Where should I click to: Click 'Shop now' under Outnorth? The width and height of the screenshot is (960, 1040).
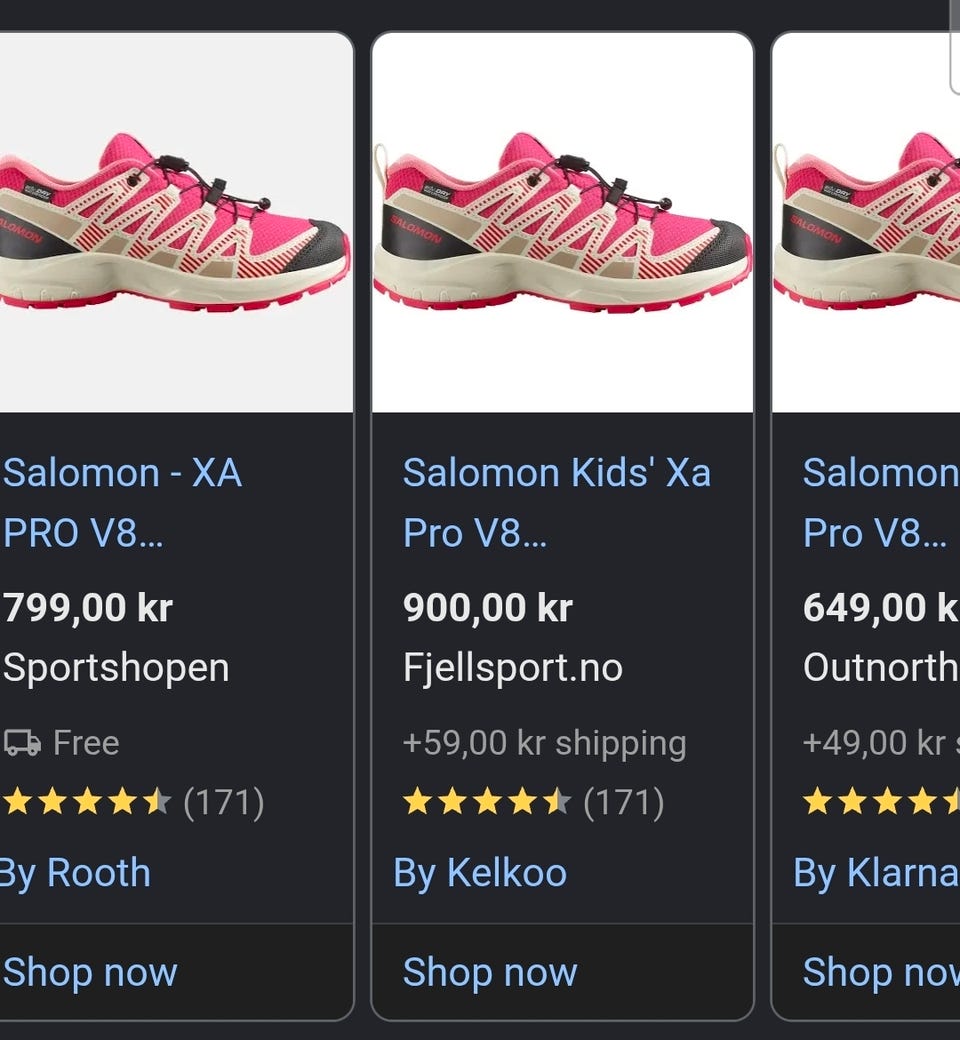click(x=881, y=972)
